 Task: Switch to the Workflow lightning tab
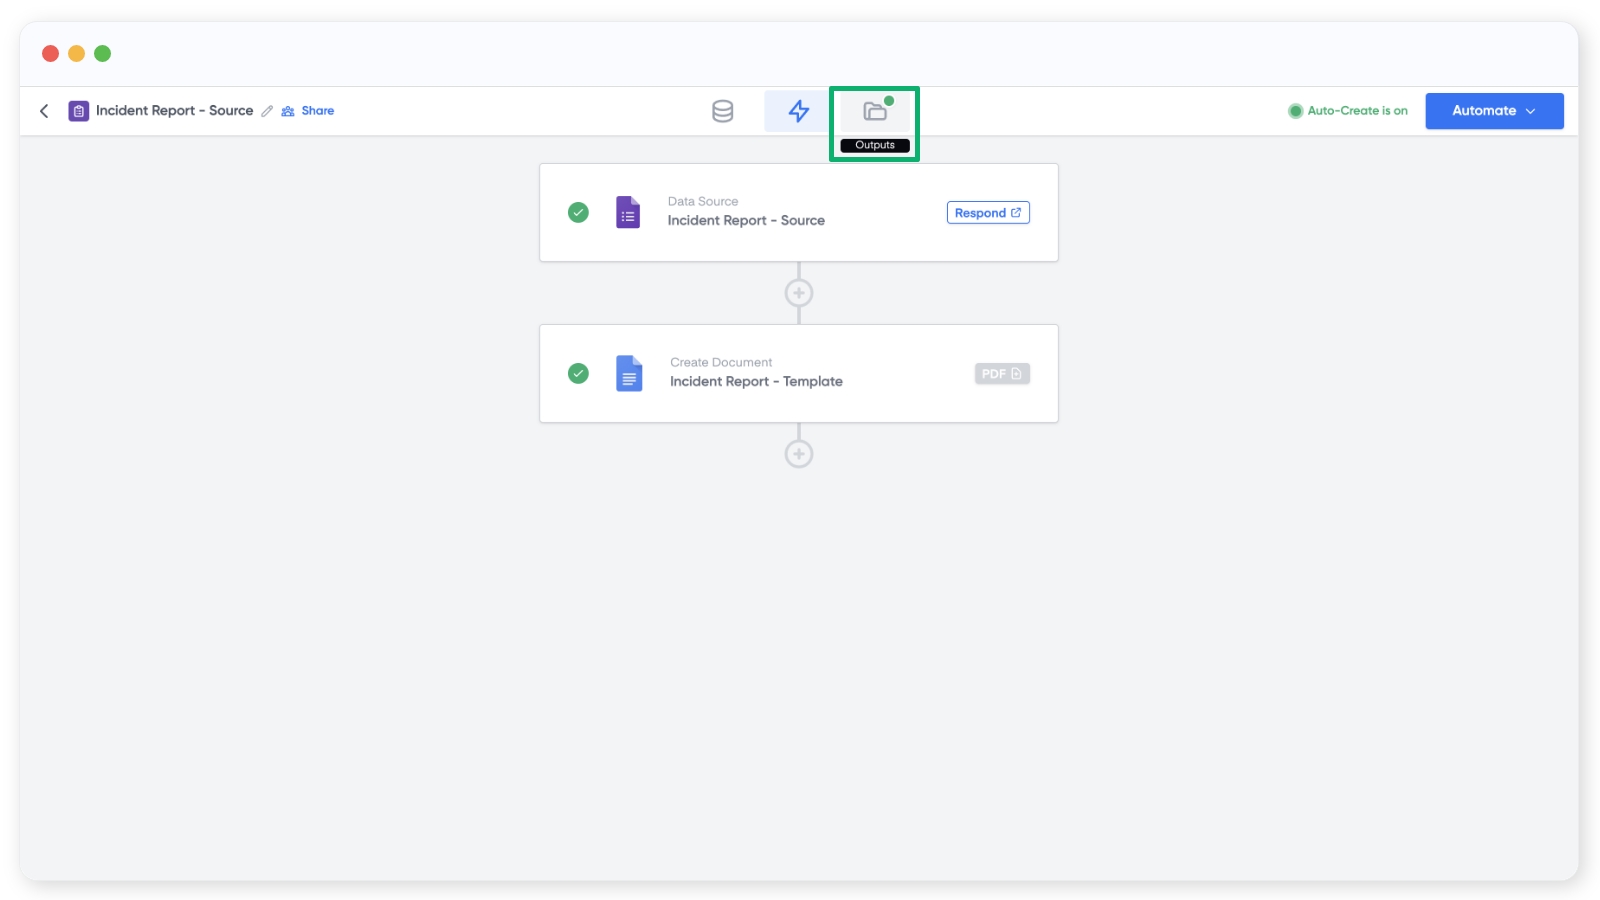798,111
